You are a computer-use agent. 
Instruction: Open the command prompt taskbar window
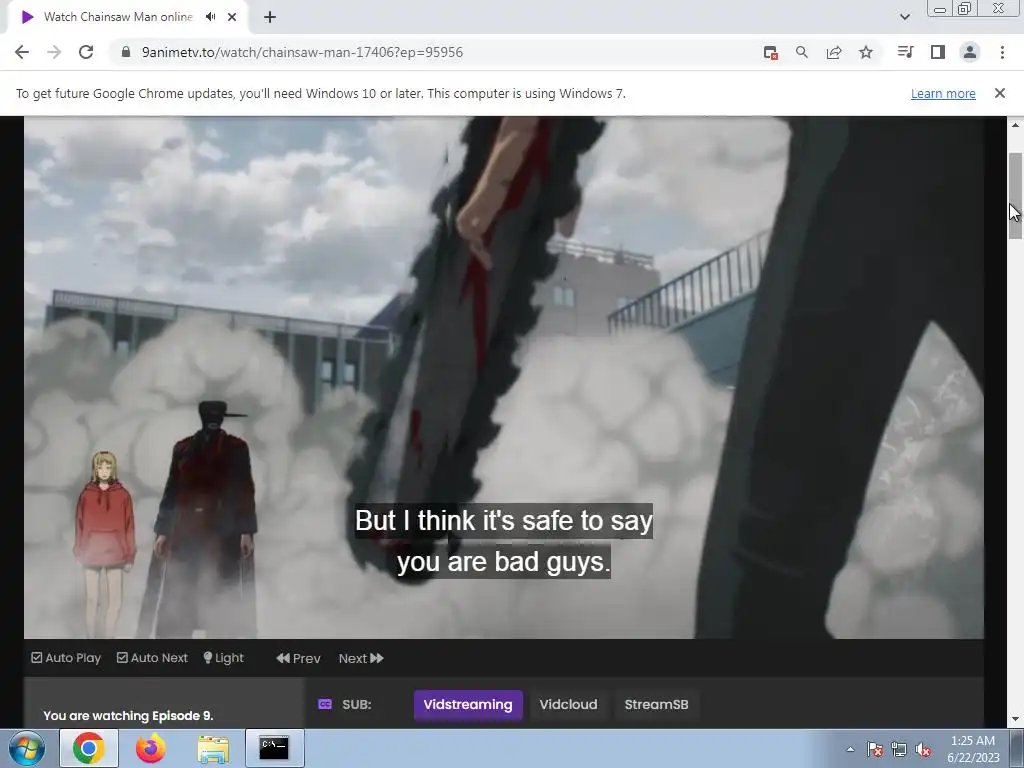[x=274, y=748]
